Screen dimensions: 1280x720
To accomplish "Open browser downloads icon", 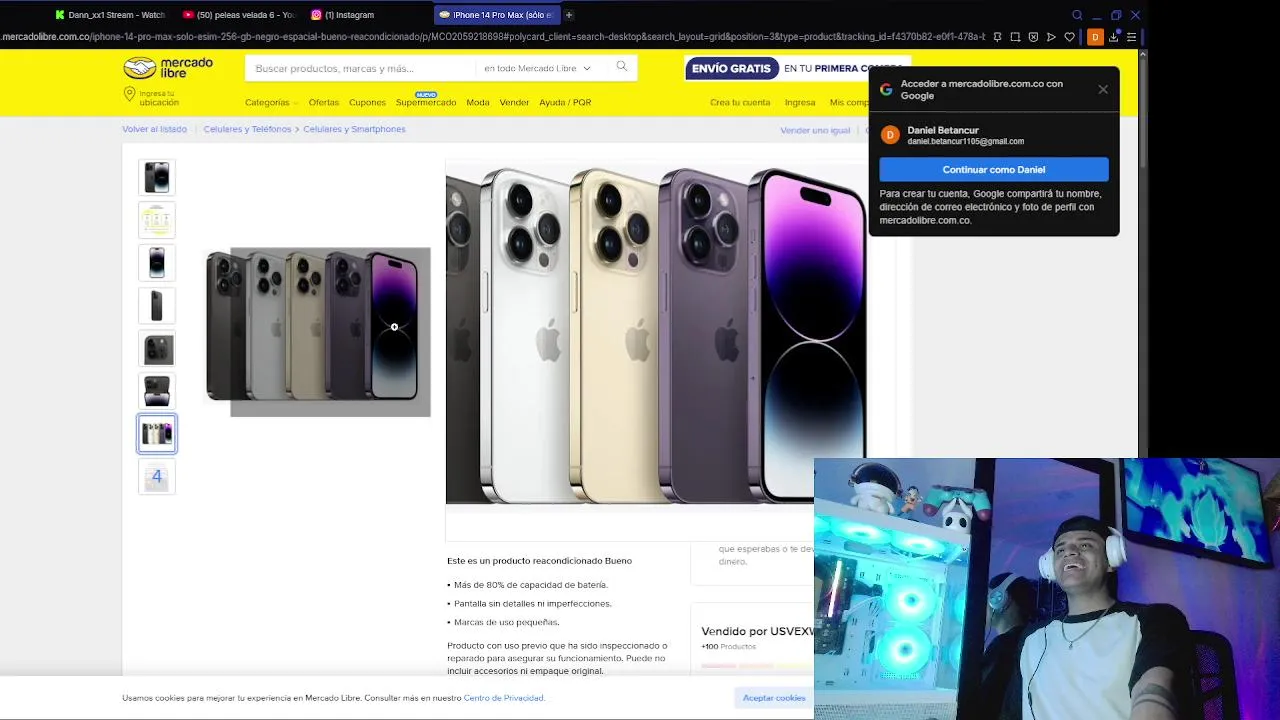I will point(1113,37).
